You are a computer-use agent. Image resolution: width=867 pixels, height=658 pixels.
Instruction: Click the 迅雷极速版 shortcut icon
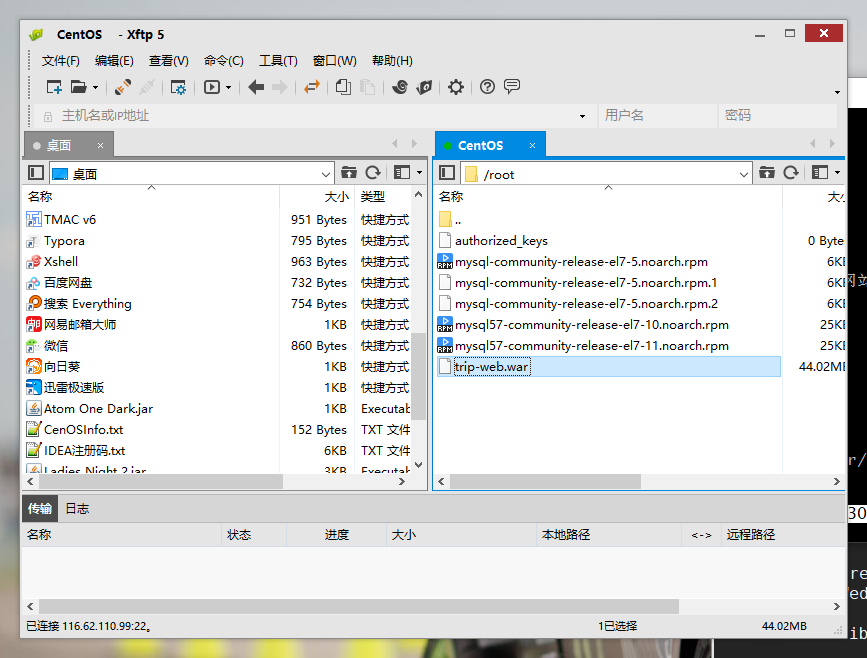(34, 387)
